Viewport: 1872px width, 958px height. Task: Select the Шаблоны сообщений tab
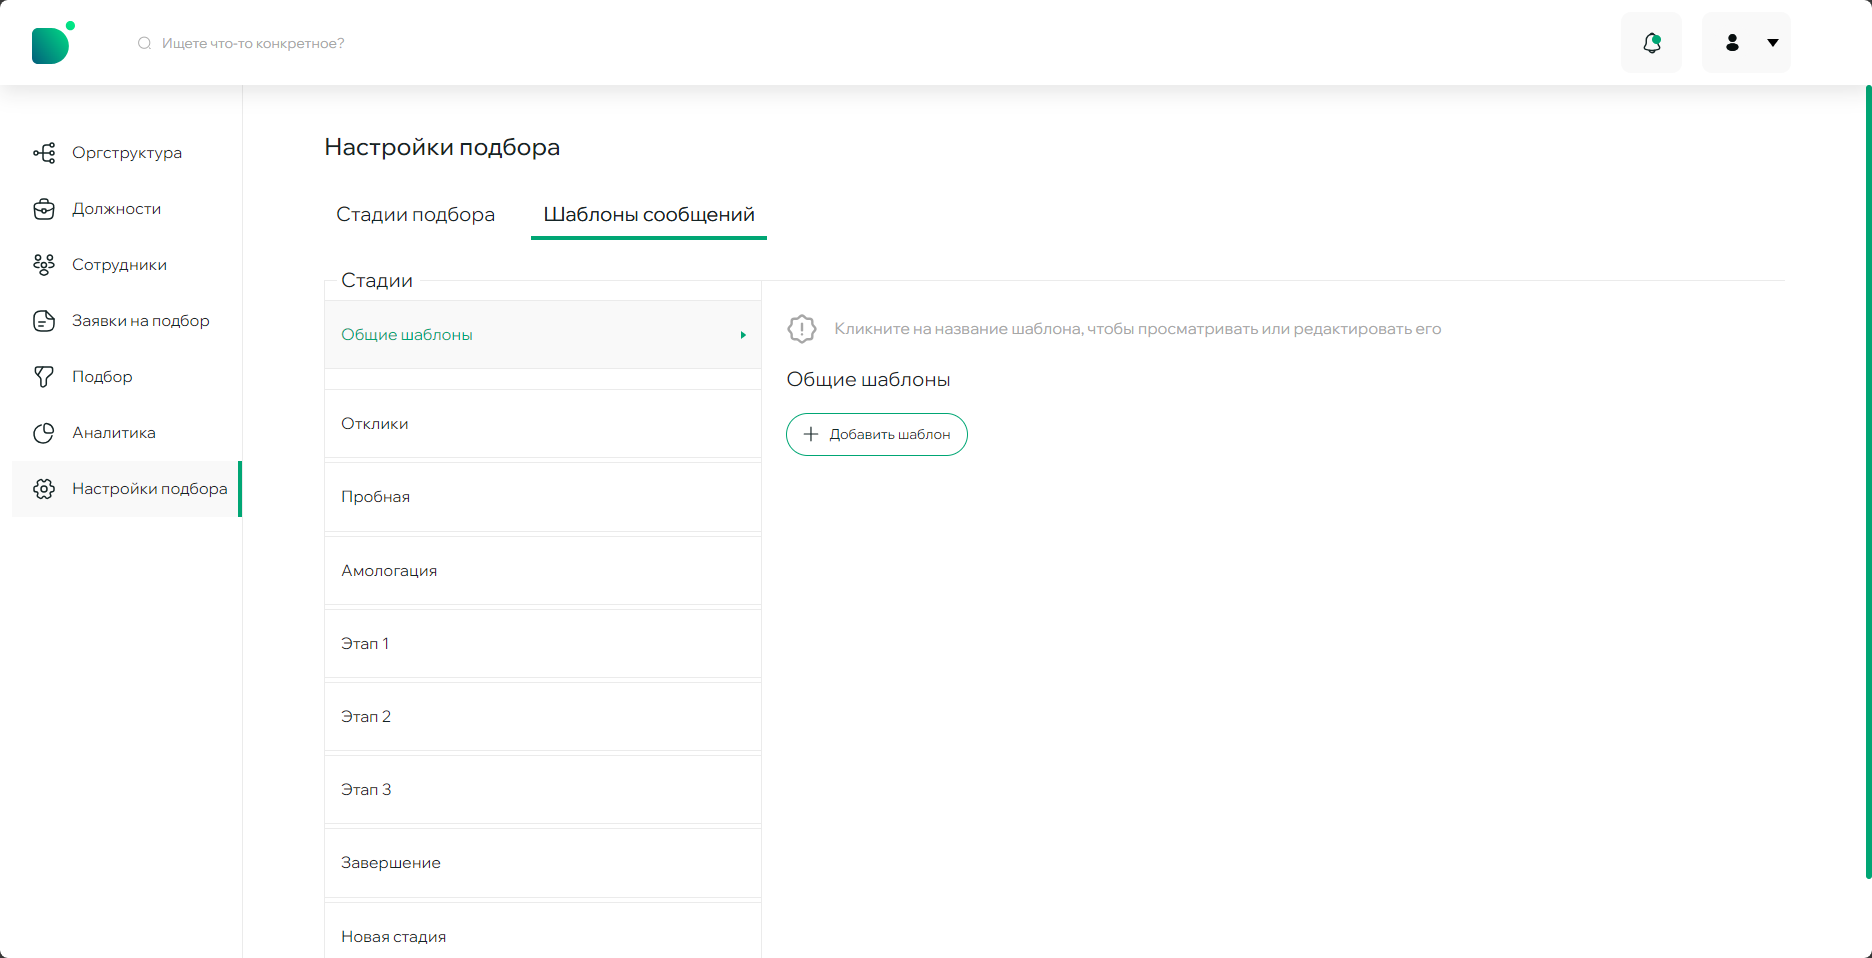click(x=649, y=215)
